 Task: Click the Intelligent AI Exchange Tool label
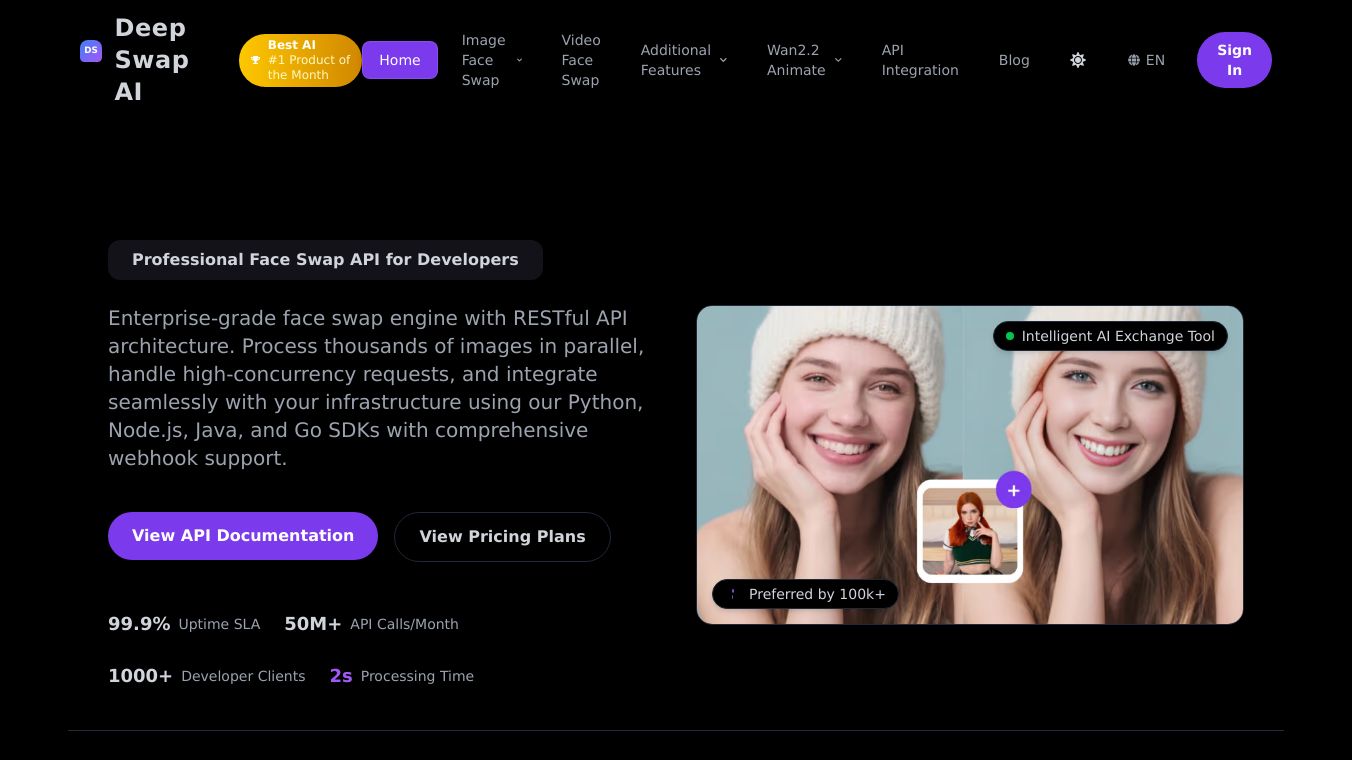point(1110,336)
